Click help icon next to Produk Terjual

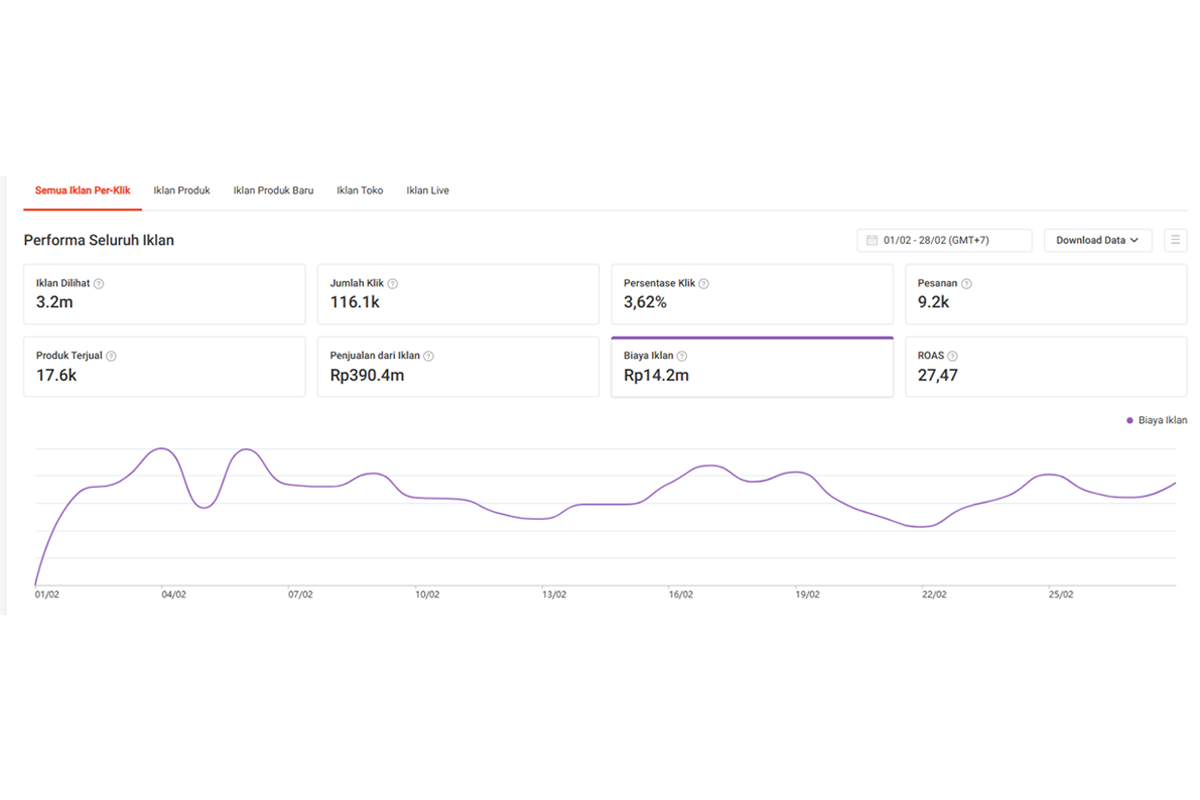[111, 356]
